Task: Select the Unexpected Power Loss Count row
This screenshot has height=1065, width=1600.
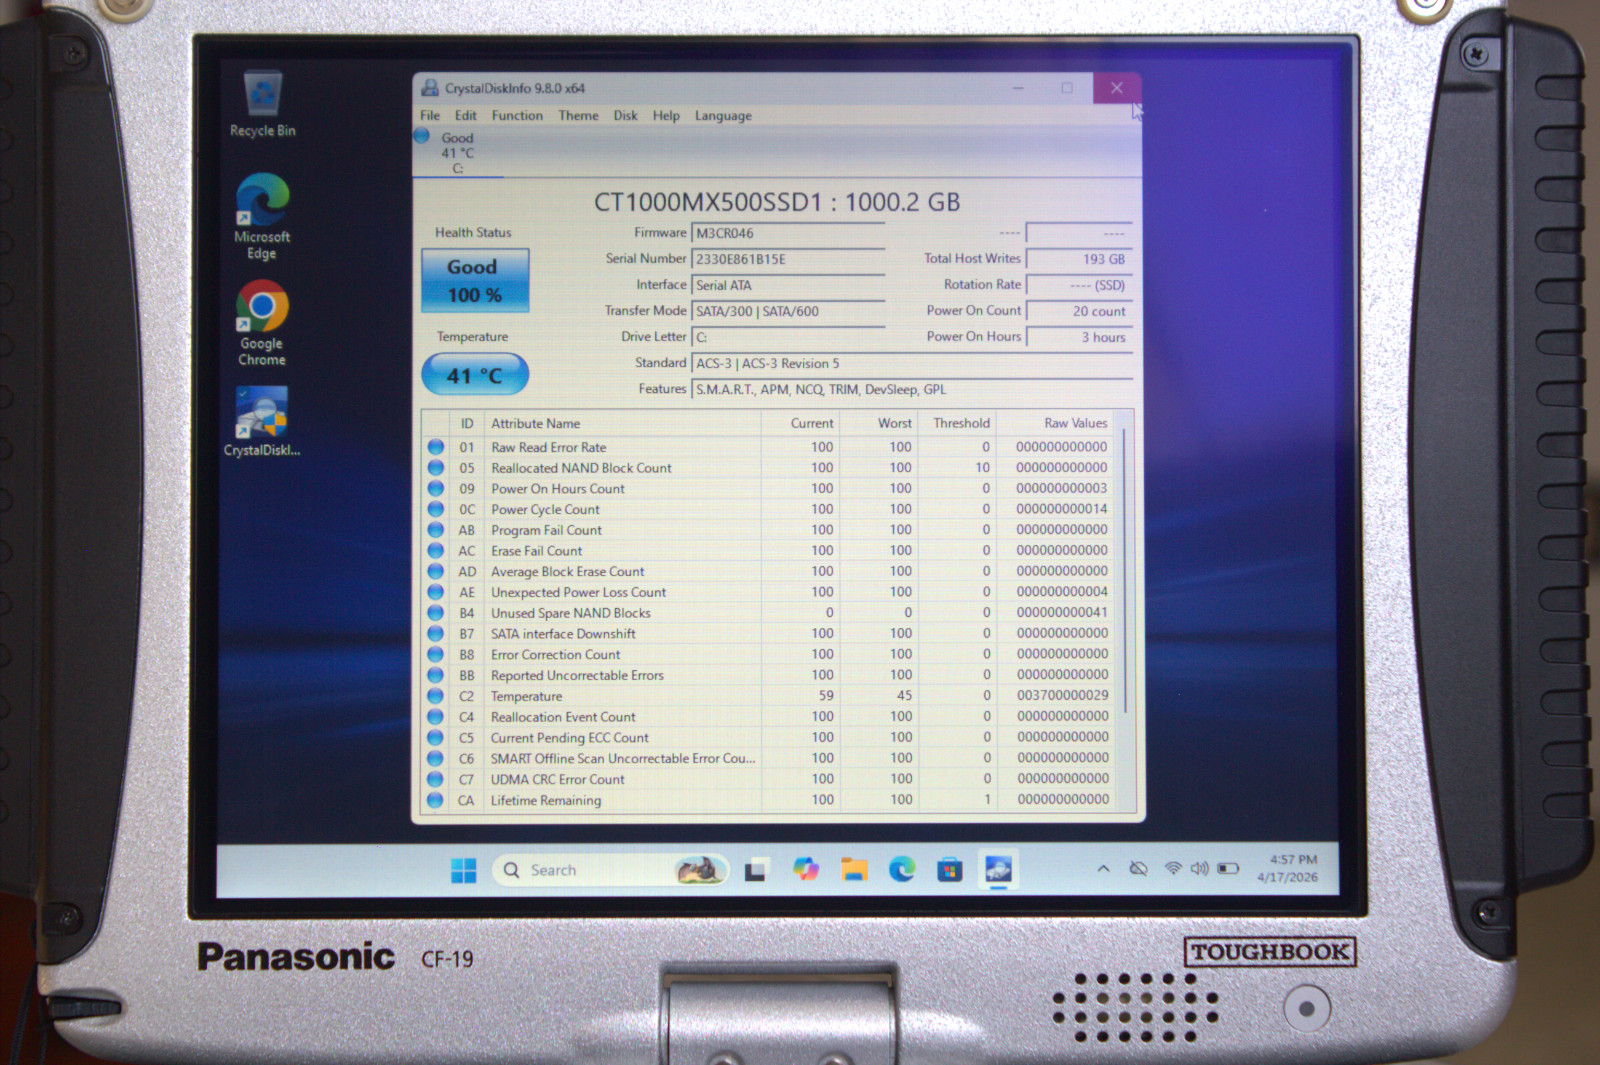Action: (768, 592)
